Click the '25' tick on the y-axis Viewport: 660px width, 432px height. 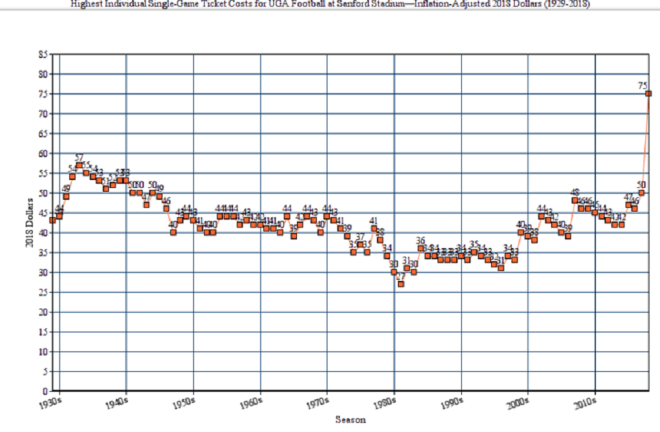(43, 292)
